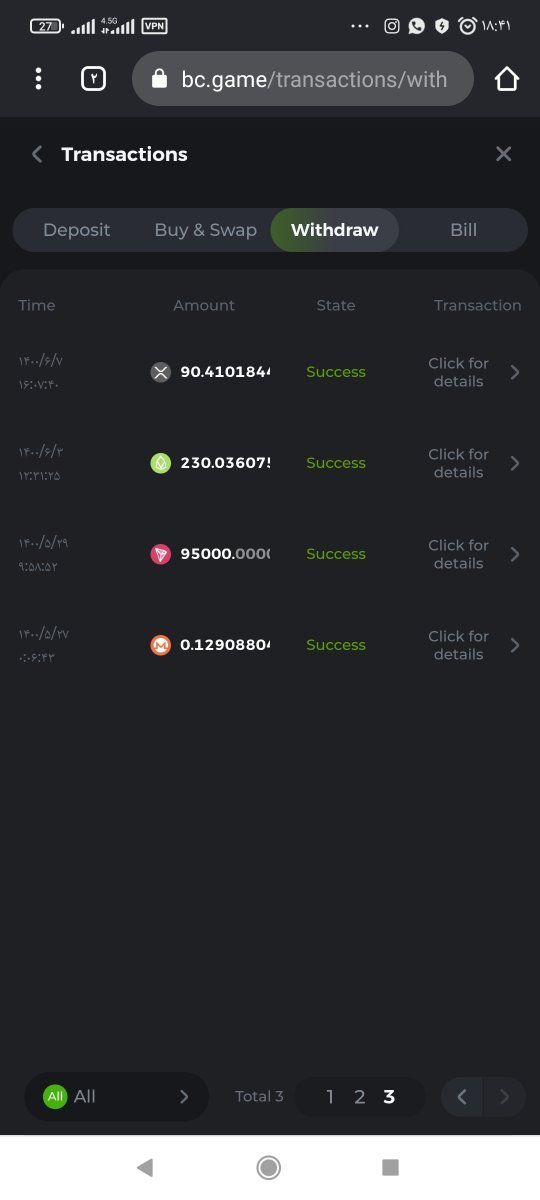
Task: Click the Monero coin icon for 0.129088
Action: click(161, 645)
